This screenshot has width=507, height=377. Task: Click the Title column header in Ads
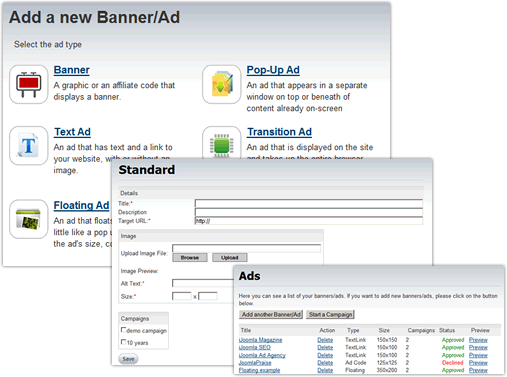coord(246,330)
